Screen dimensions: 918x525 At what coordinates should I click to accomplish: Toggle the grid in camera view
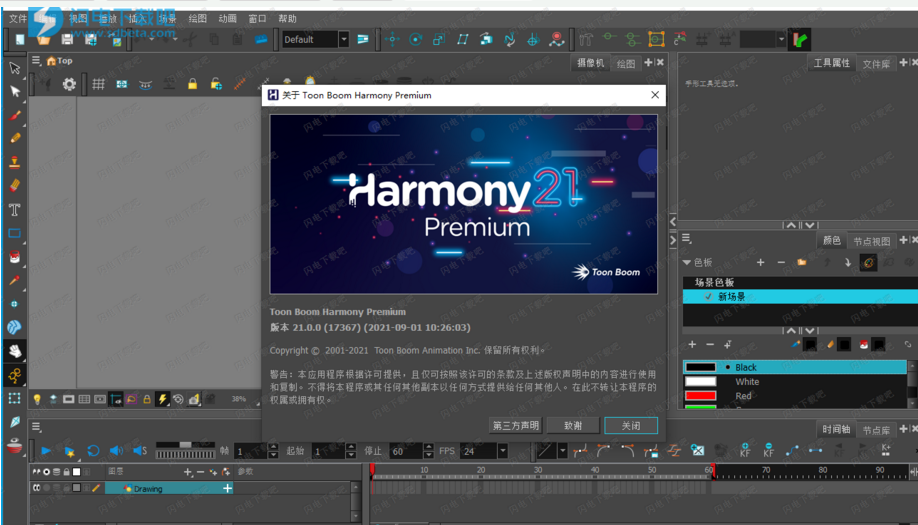pos(98,84)
